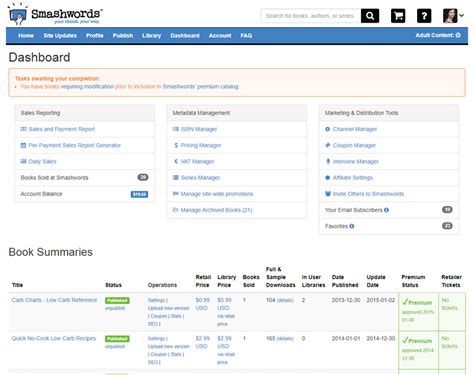
Task: Click the date 2013-12-30
Action: pyautogui.click(x=346, y=300)
